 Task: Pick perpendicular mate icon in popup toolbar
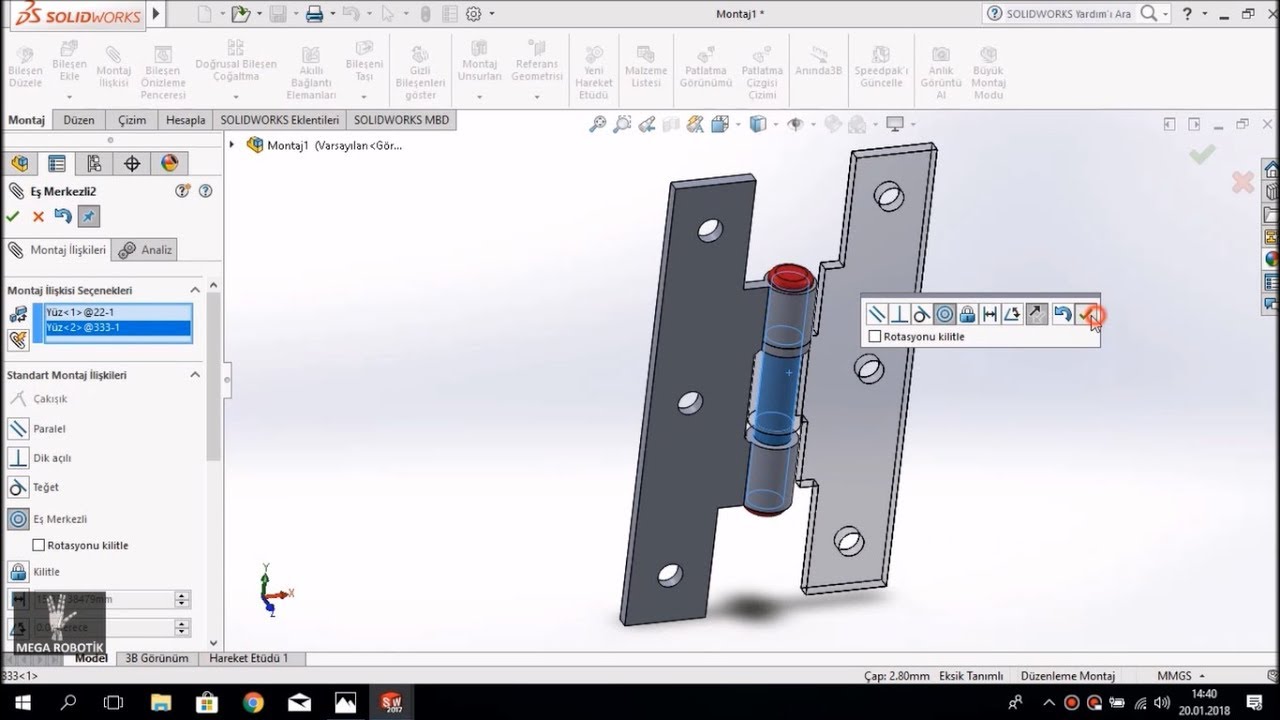coord(900,314)
